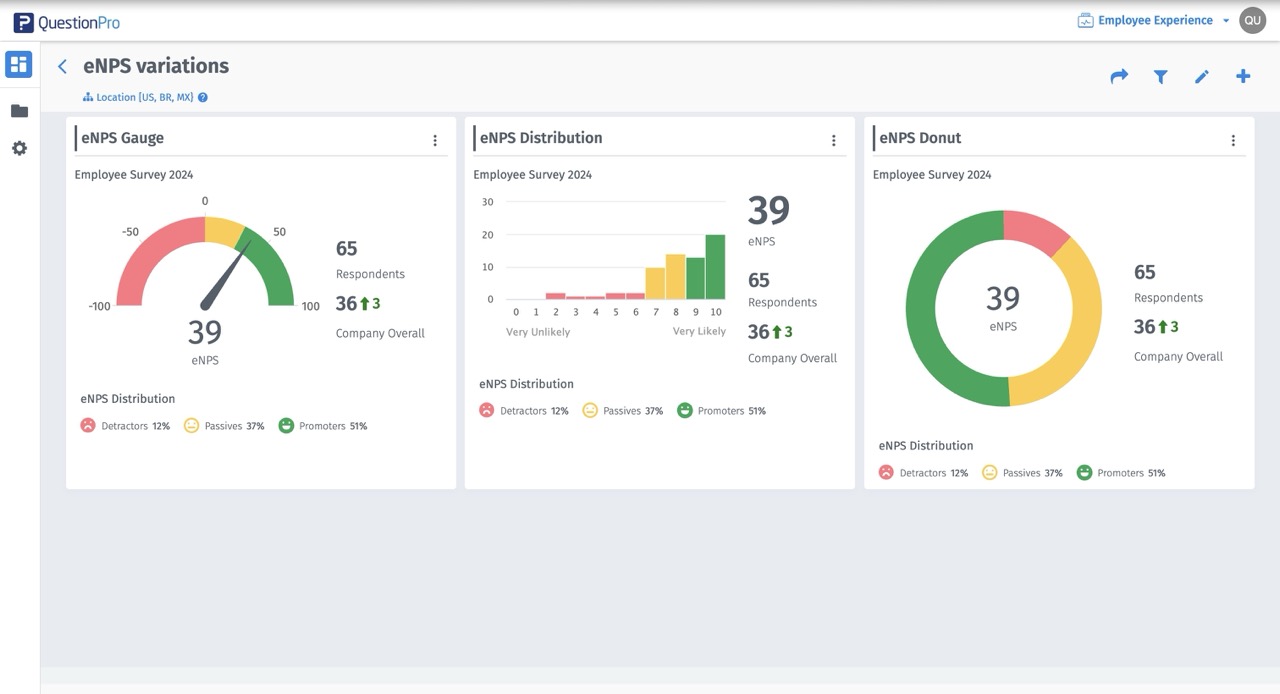The width and height of the screenshot is (1280, 694).
Task: Open the dashboards grid icon in sidebar
Action: (x=19, y=65)
